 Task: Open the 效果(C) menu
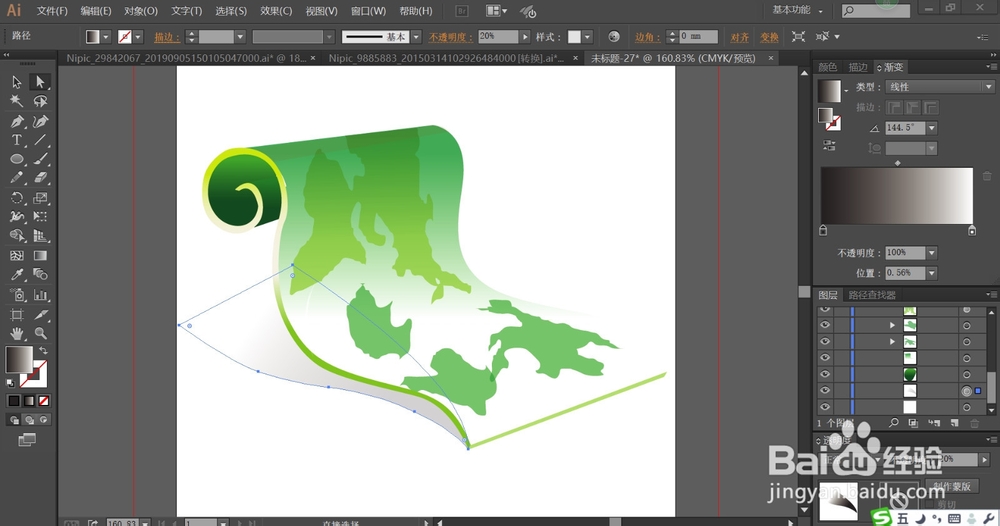(x=276, y=11)
